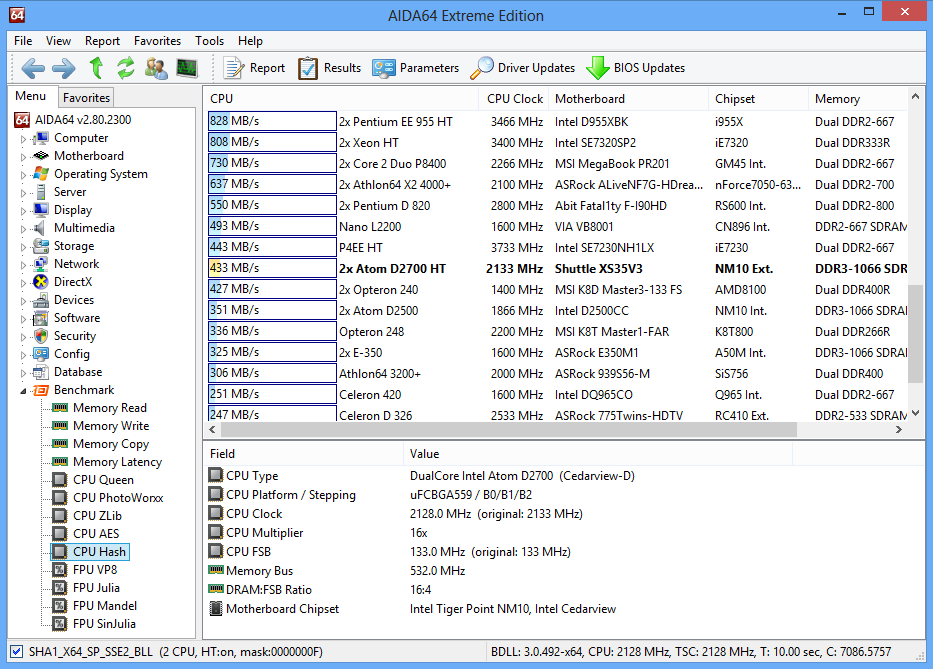Click the two-users toolbar icon
933x669 pixels.
[156, 68]
